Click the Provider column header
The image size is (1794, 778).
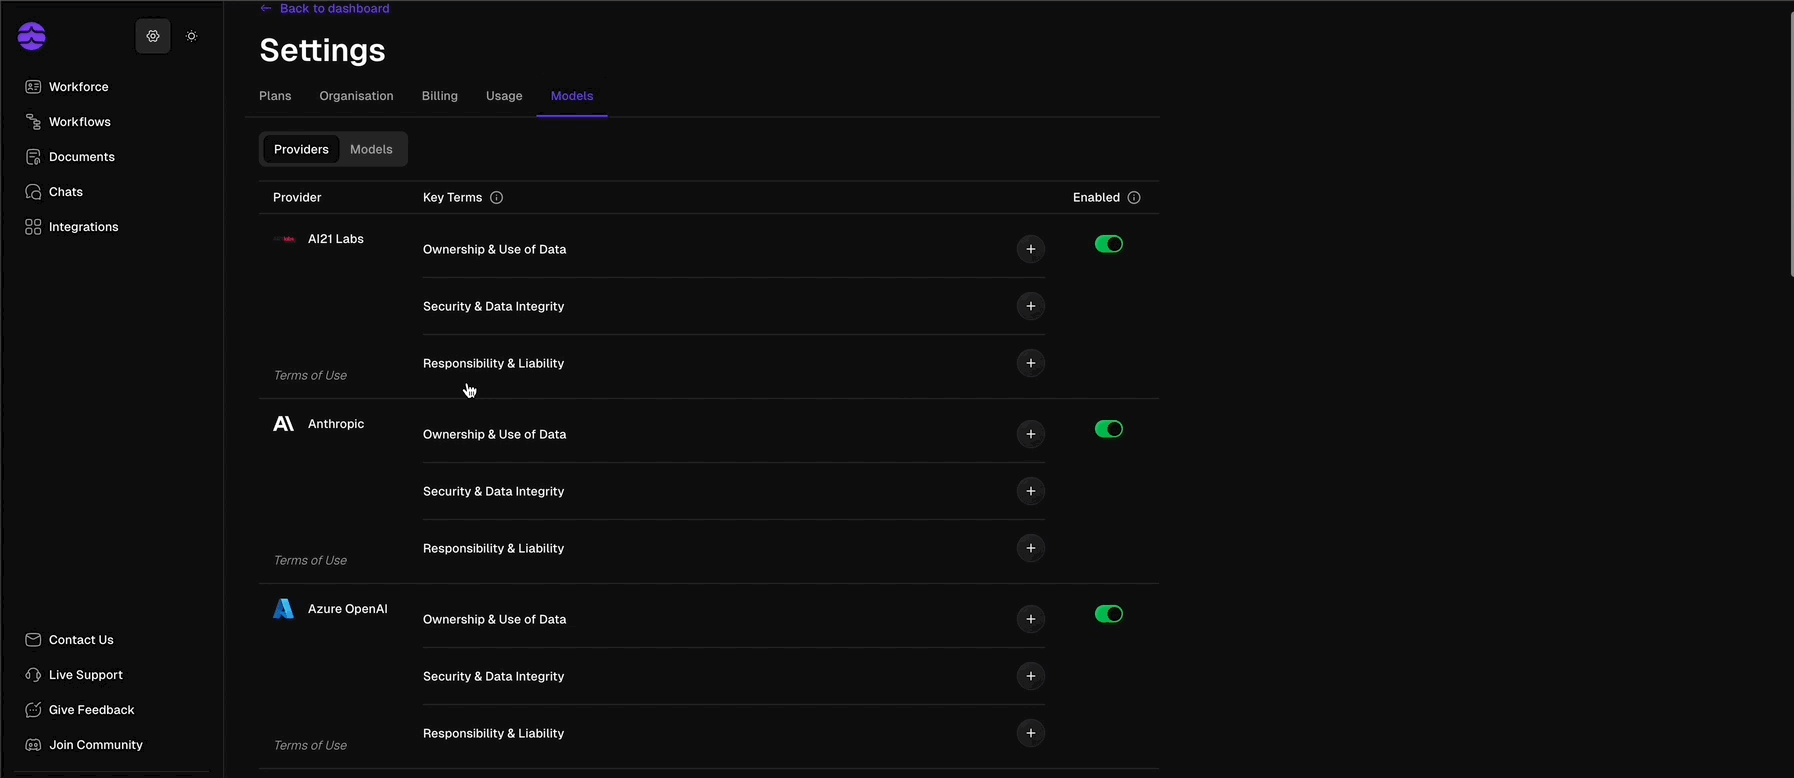297,198
